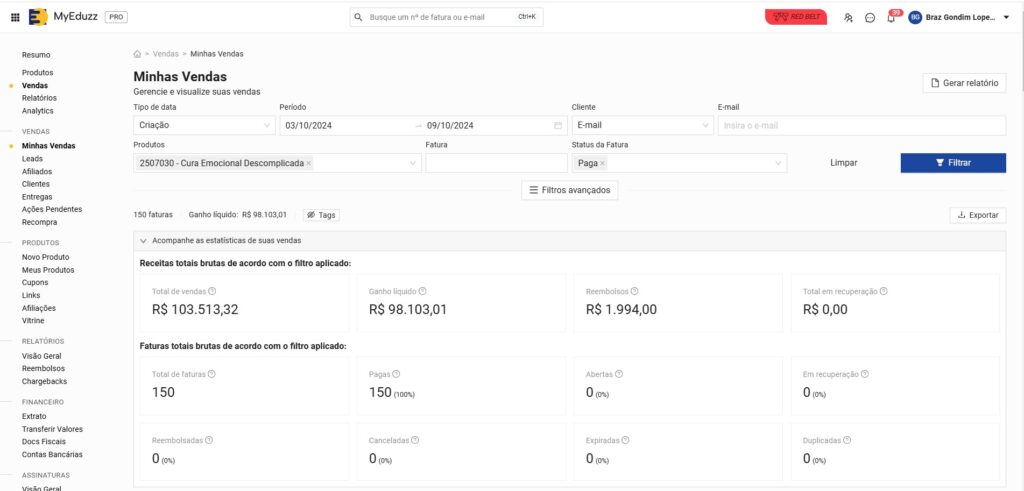Expand Filtros avançados

click(x=569, y=190)
